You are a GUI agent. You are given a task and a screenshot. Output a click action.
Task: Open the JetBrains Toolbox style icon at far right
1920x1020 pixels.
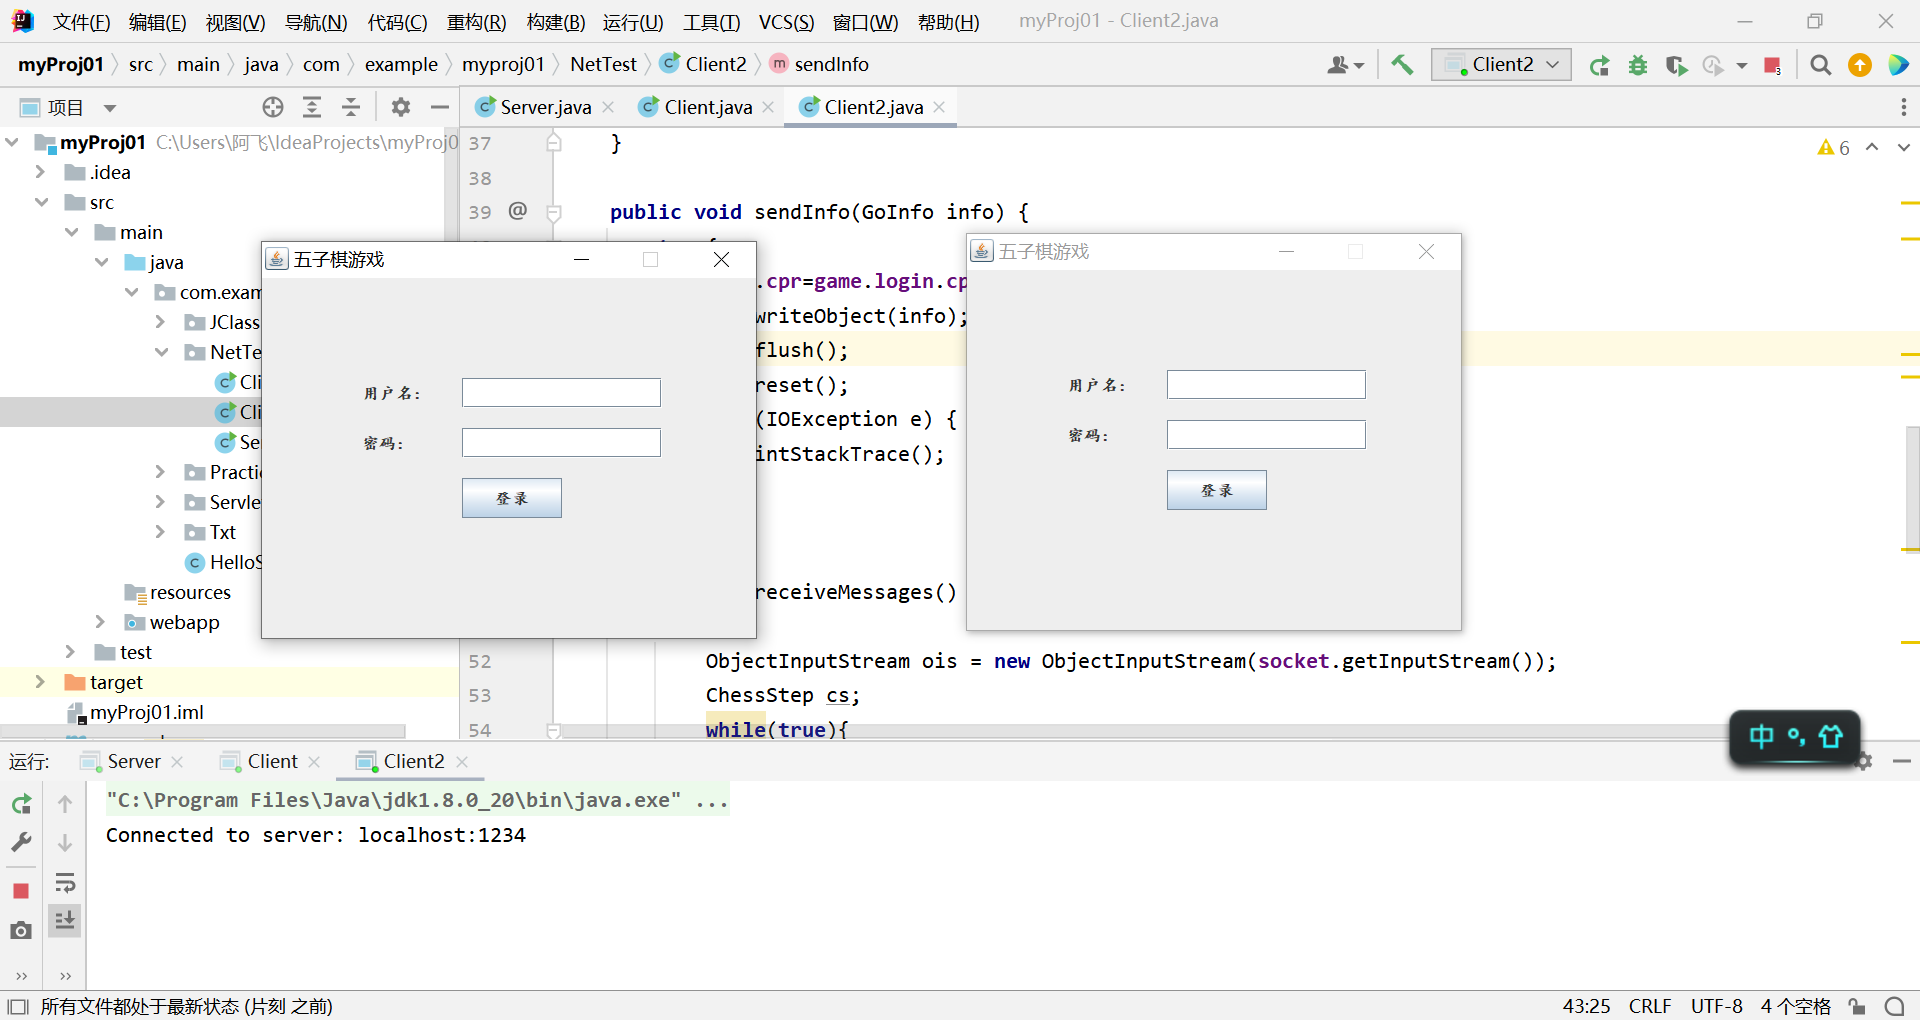(x=1898, y=65)
